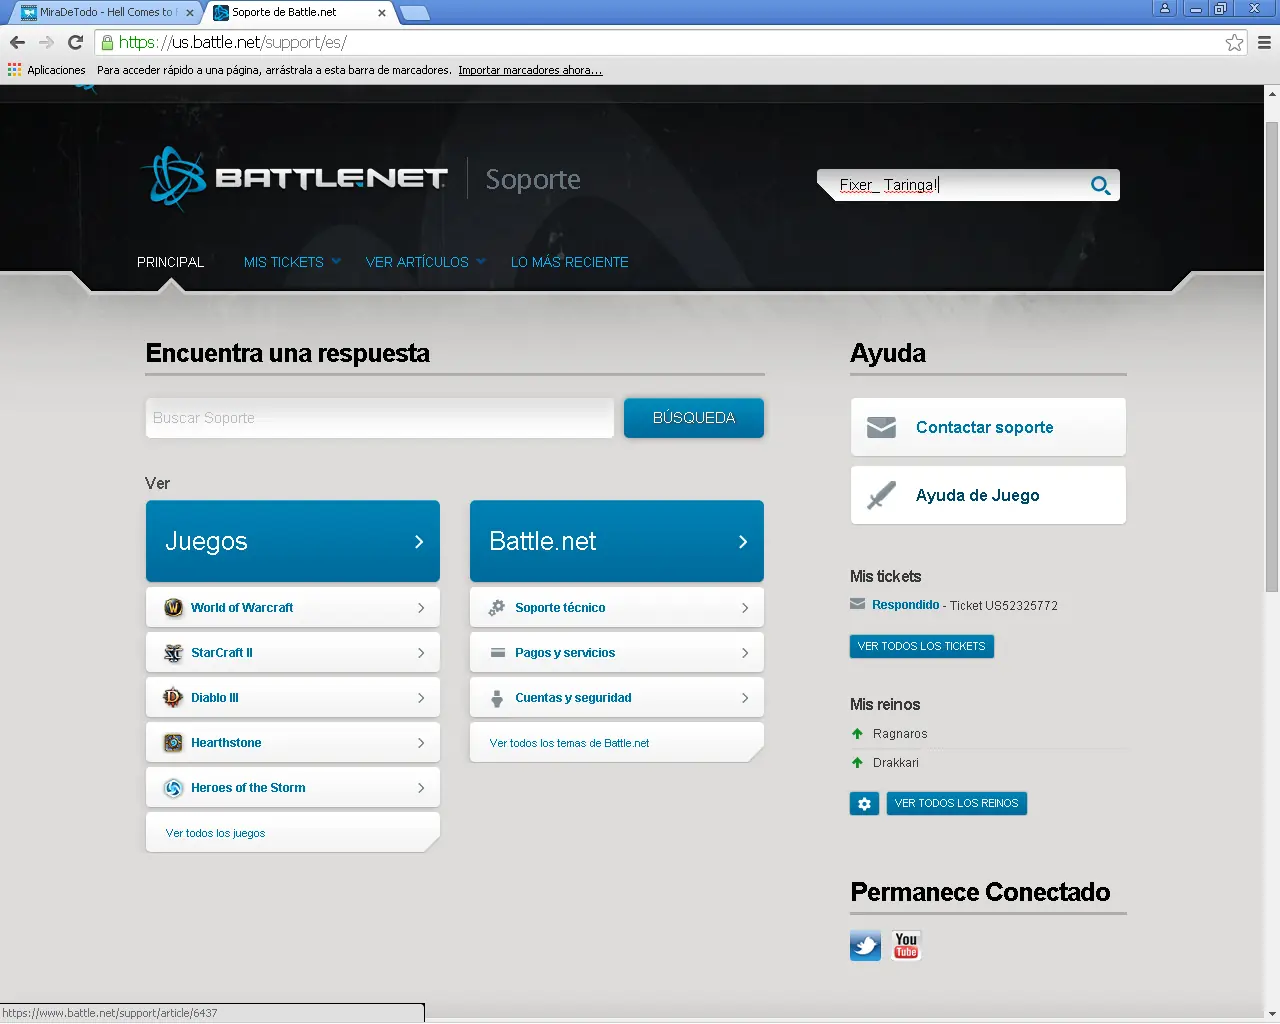
Task: Click the Ragnaros realm status arrow
Action: [x=857, y=733]
